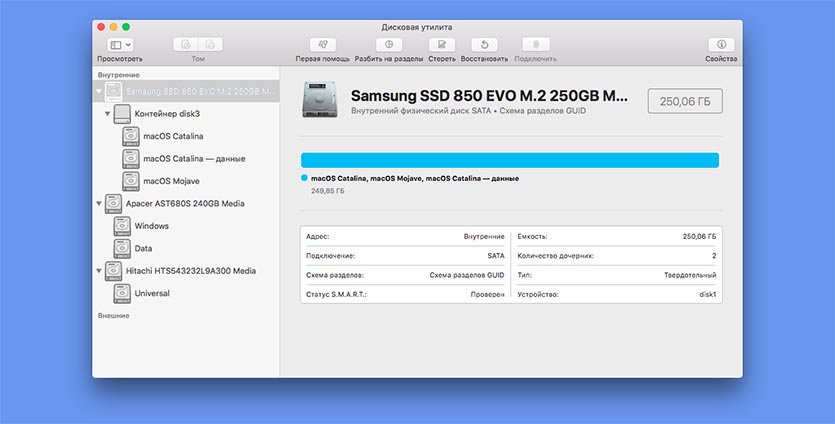835x424 pixels.
Task: Select the Universal volume row
Action: (x=185, y=293)
